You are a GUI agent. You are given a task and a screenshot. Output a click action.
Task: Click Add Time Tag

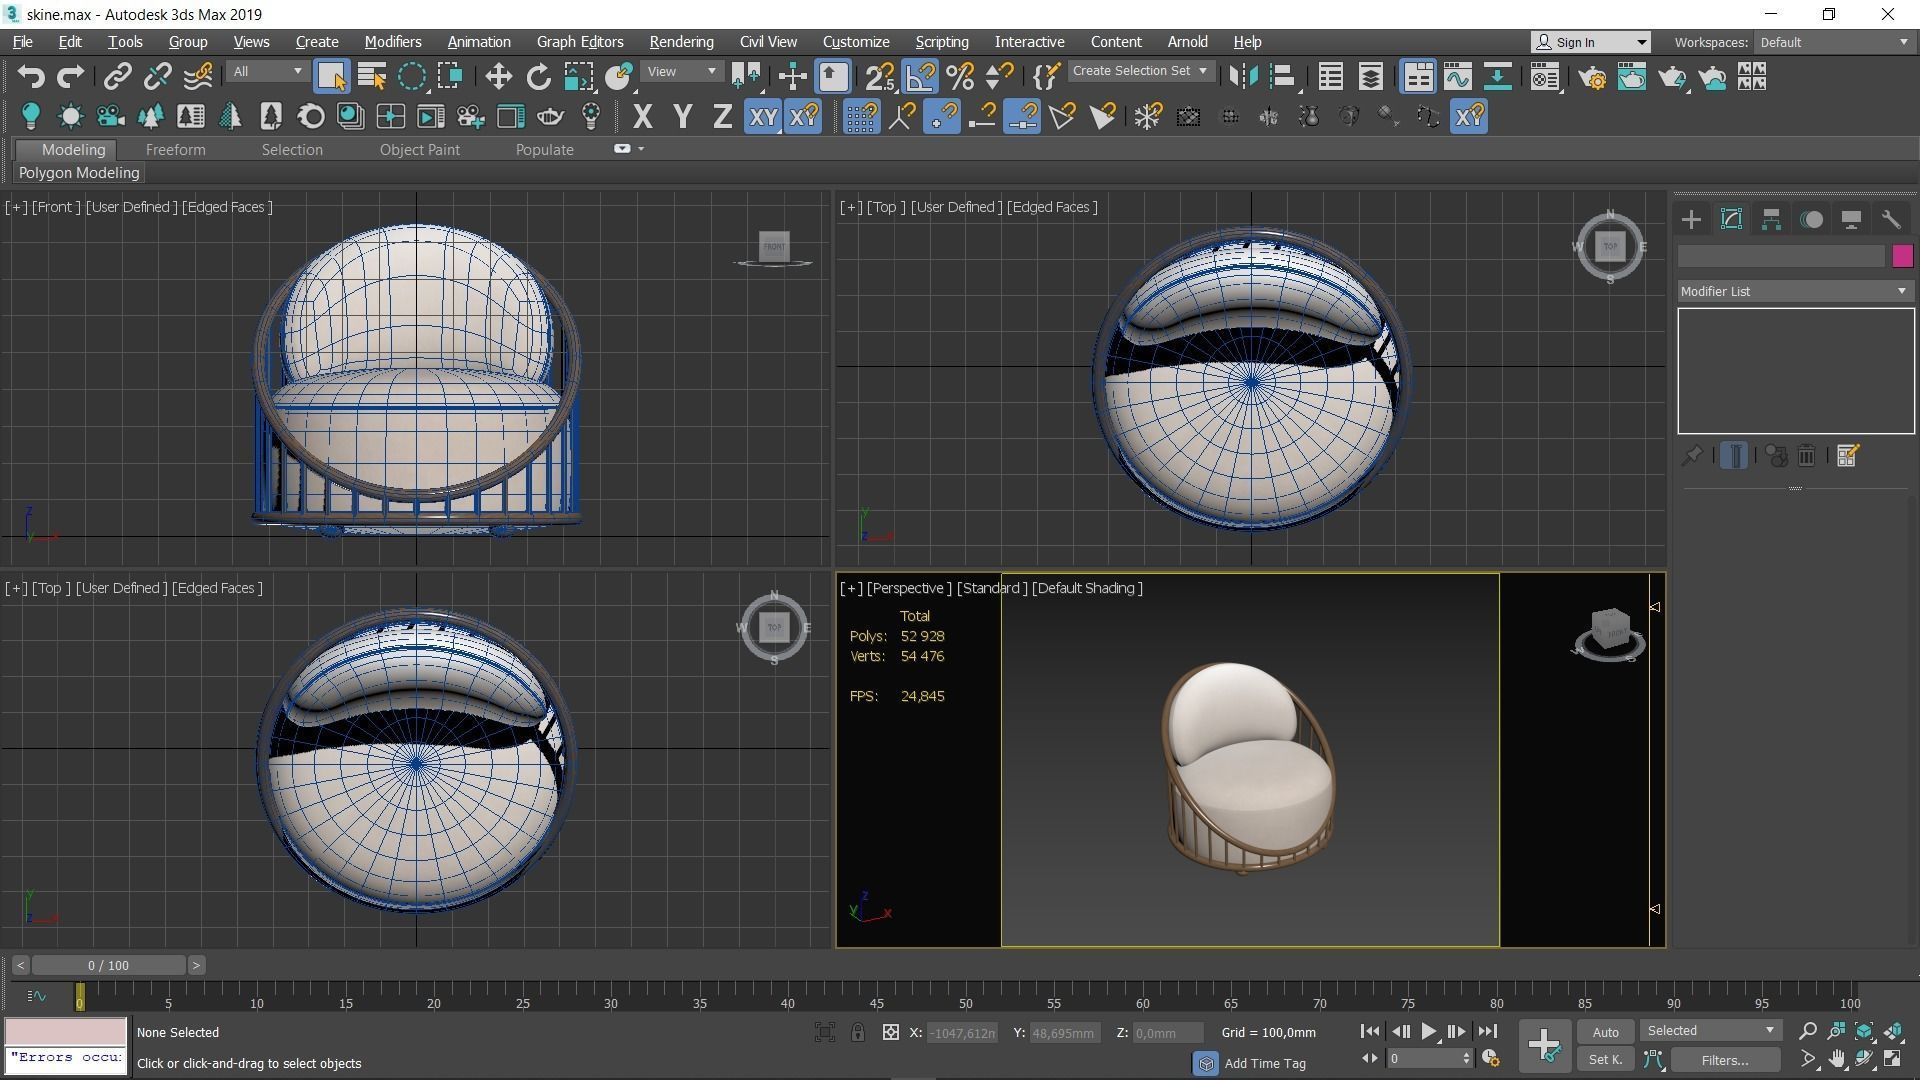click(x=1264, y=1063)
